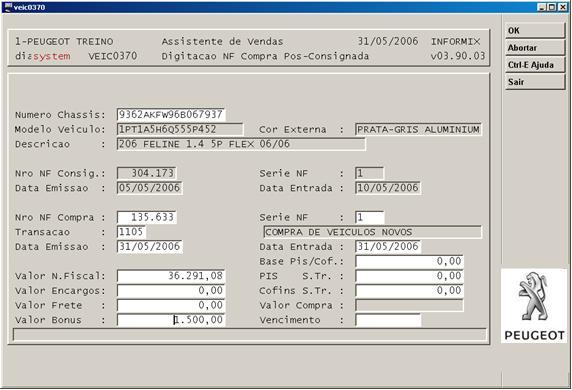Click the veic0370 title bar icon
Viewport: 572px width, 390px height.
tap(8, 7)
